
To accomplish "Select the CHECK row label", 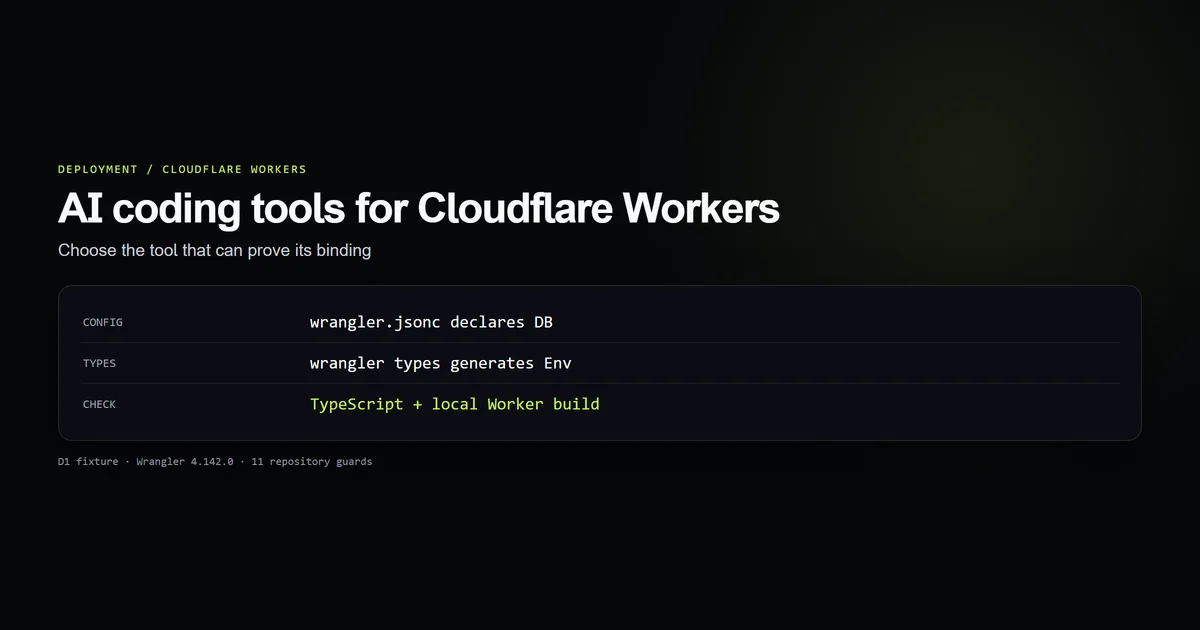I will click(99, 404).
